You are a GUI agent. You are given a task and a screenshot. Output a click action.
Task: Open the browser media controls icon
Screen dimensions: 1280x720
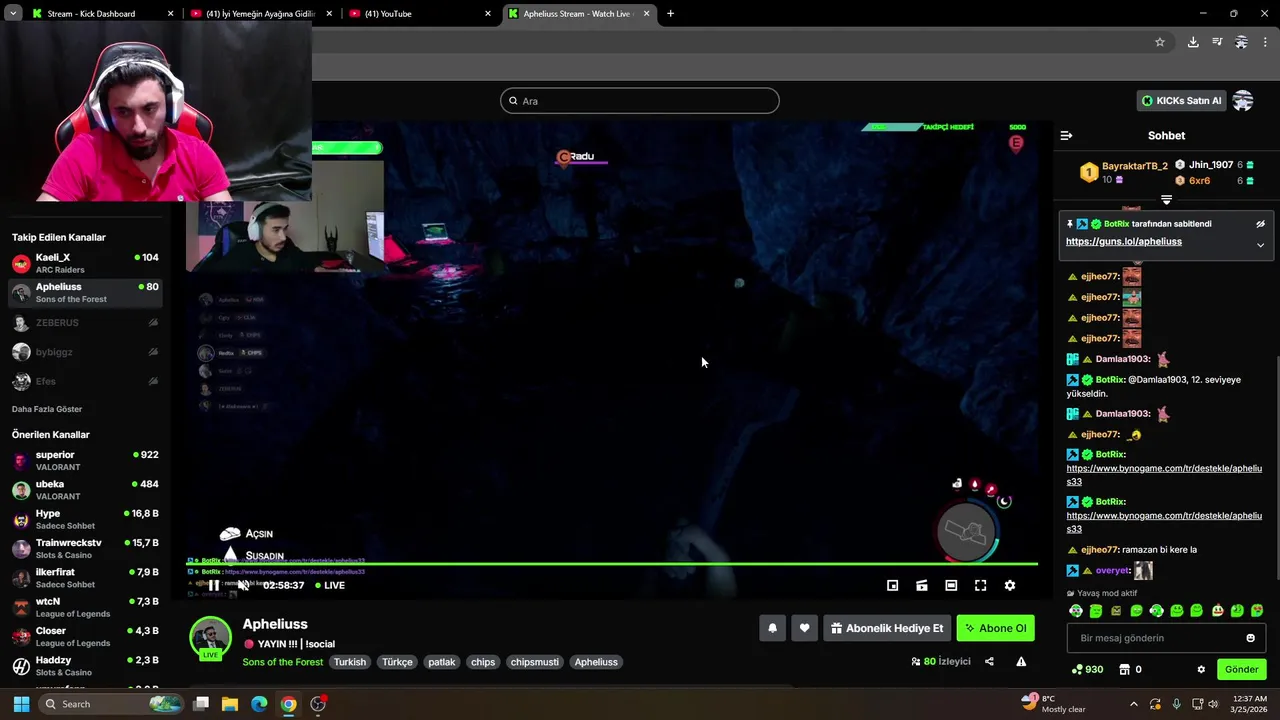[1217, 42]
